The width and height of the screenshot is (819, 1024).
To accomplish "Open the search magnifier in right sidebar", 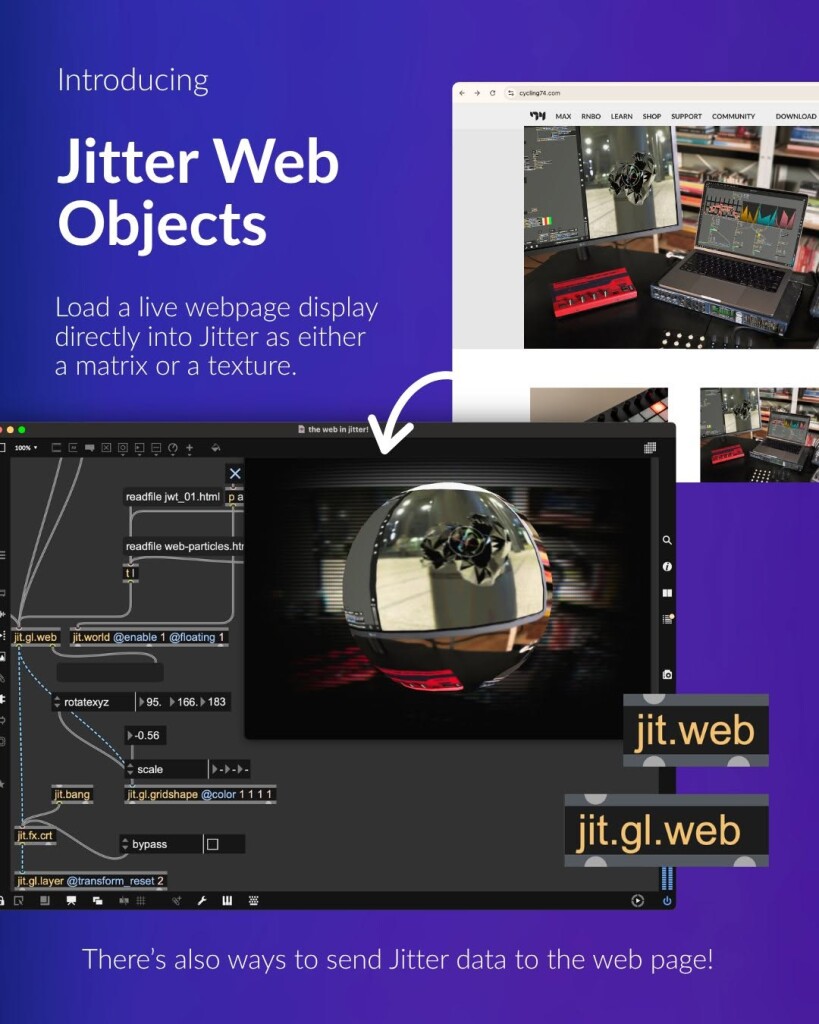I will (667, 540).
